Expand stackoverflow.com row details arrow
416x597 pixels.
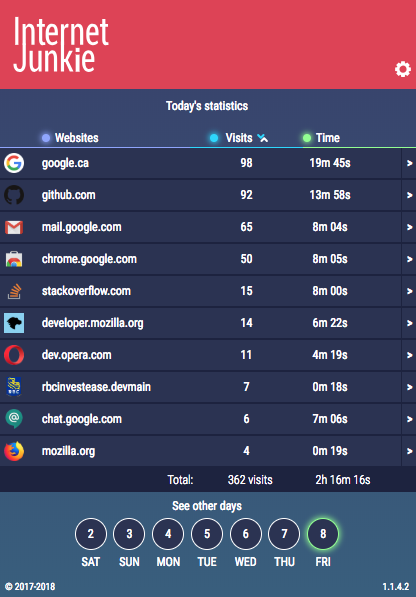[409, 291]
